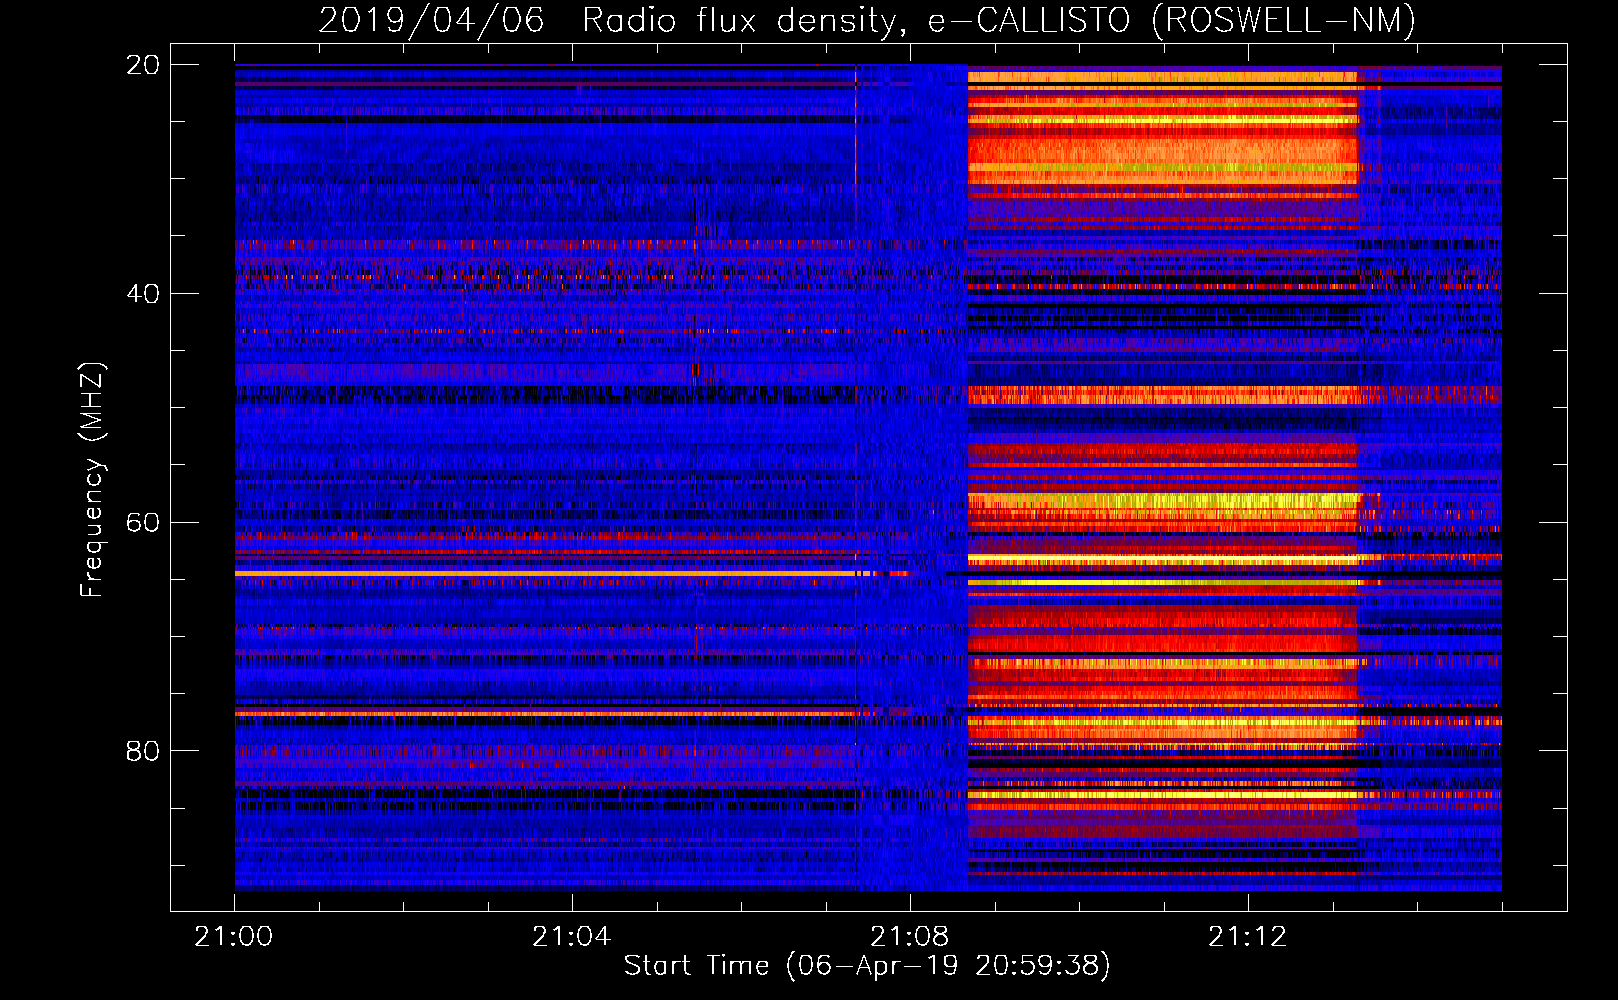
Task: Click the 80 MHz frequency tick label
Action: coord(142,751)
